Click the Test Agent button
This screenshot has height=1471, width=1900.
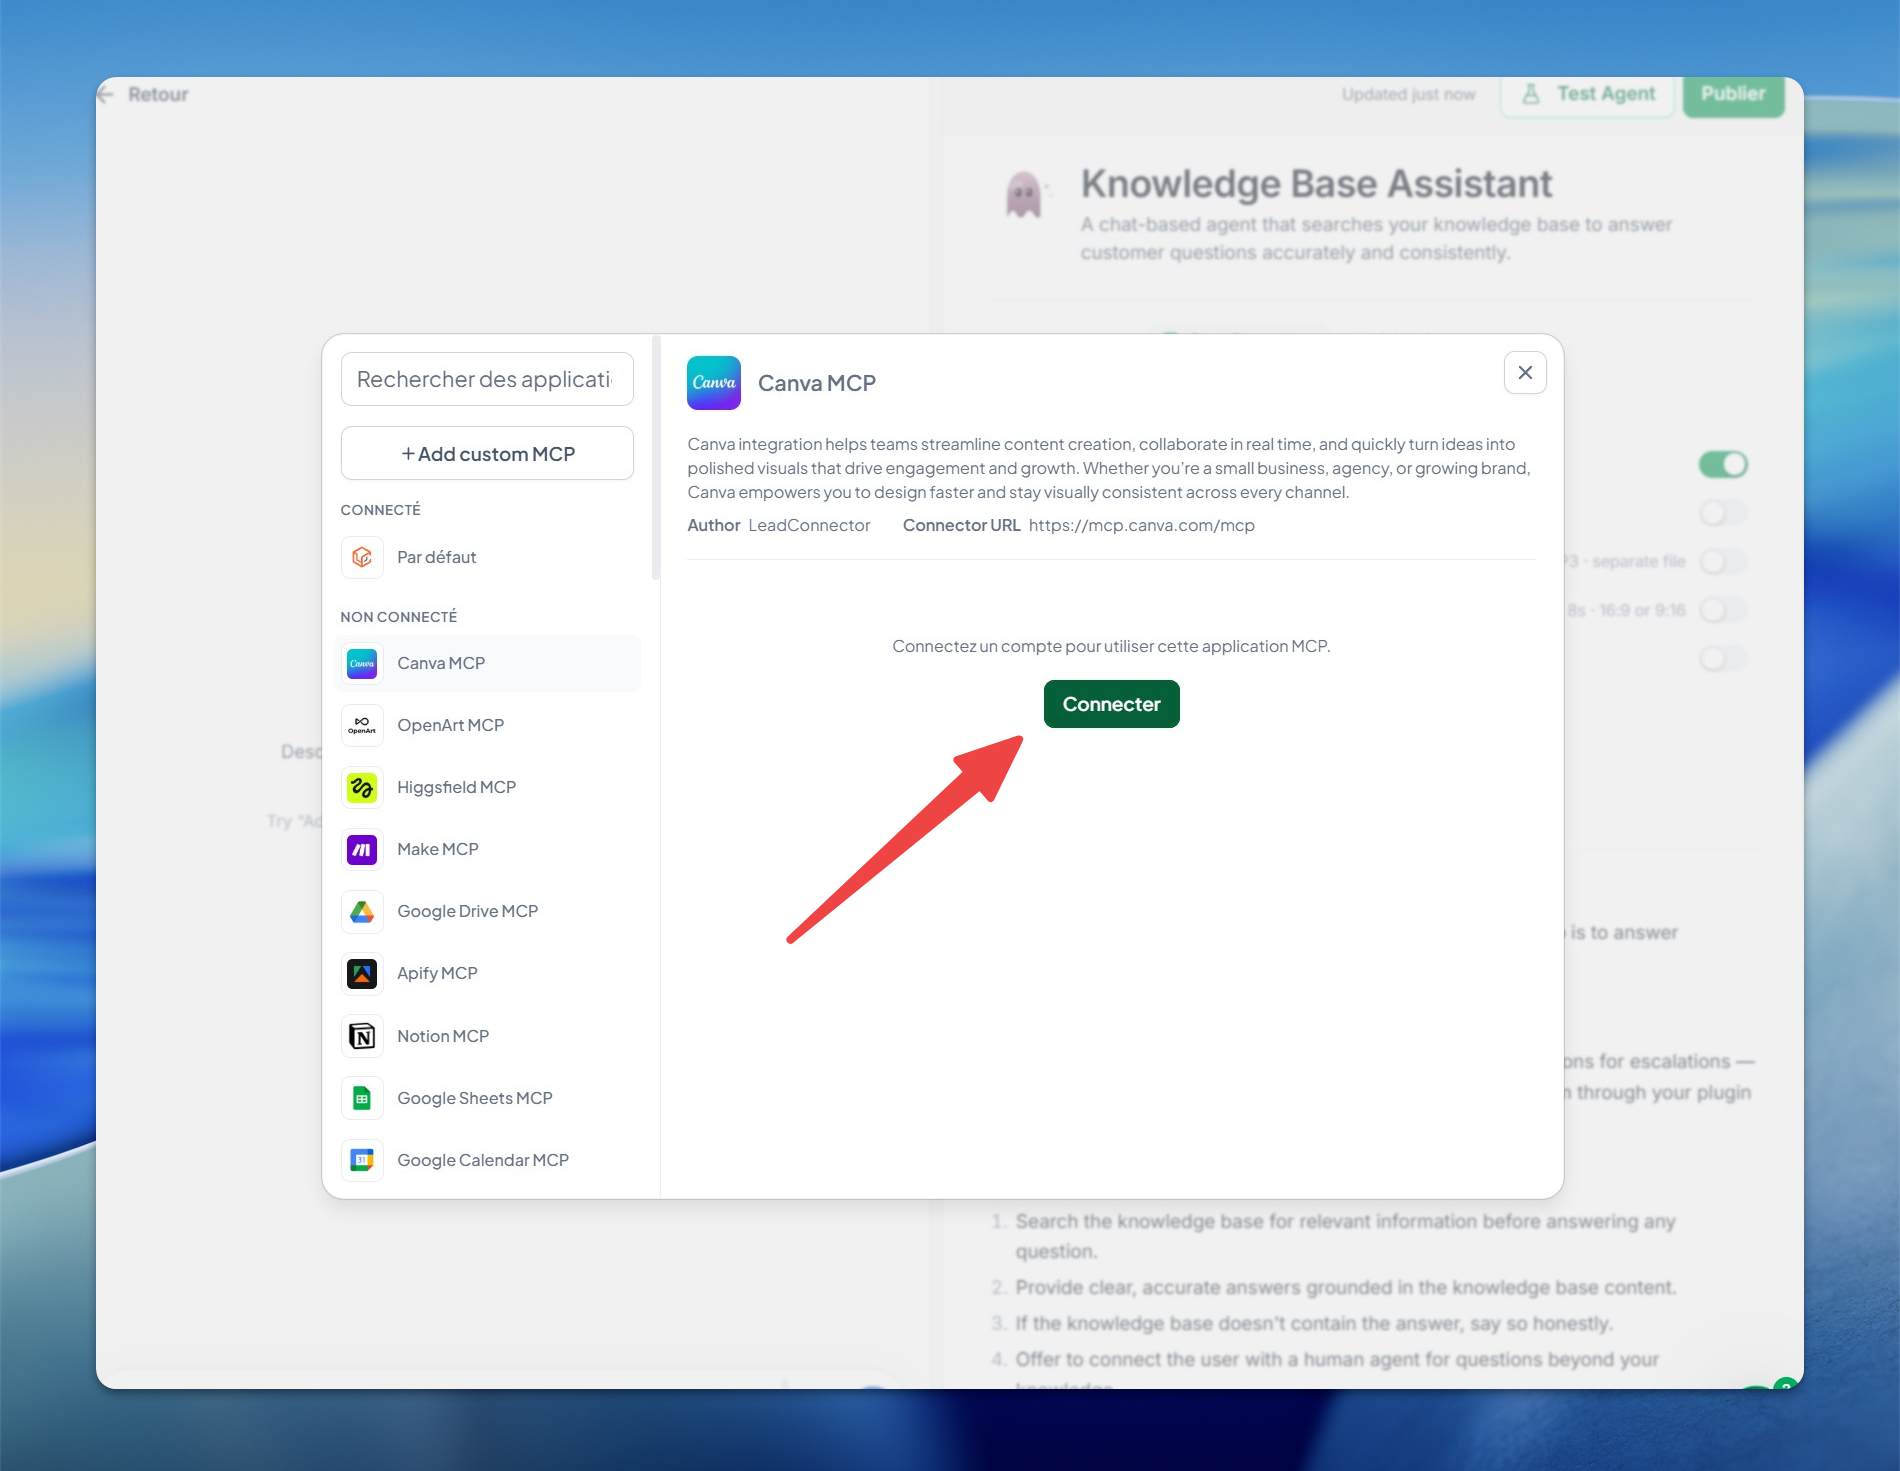tap(1588, 94)
